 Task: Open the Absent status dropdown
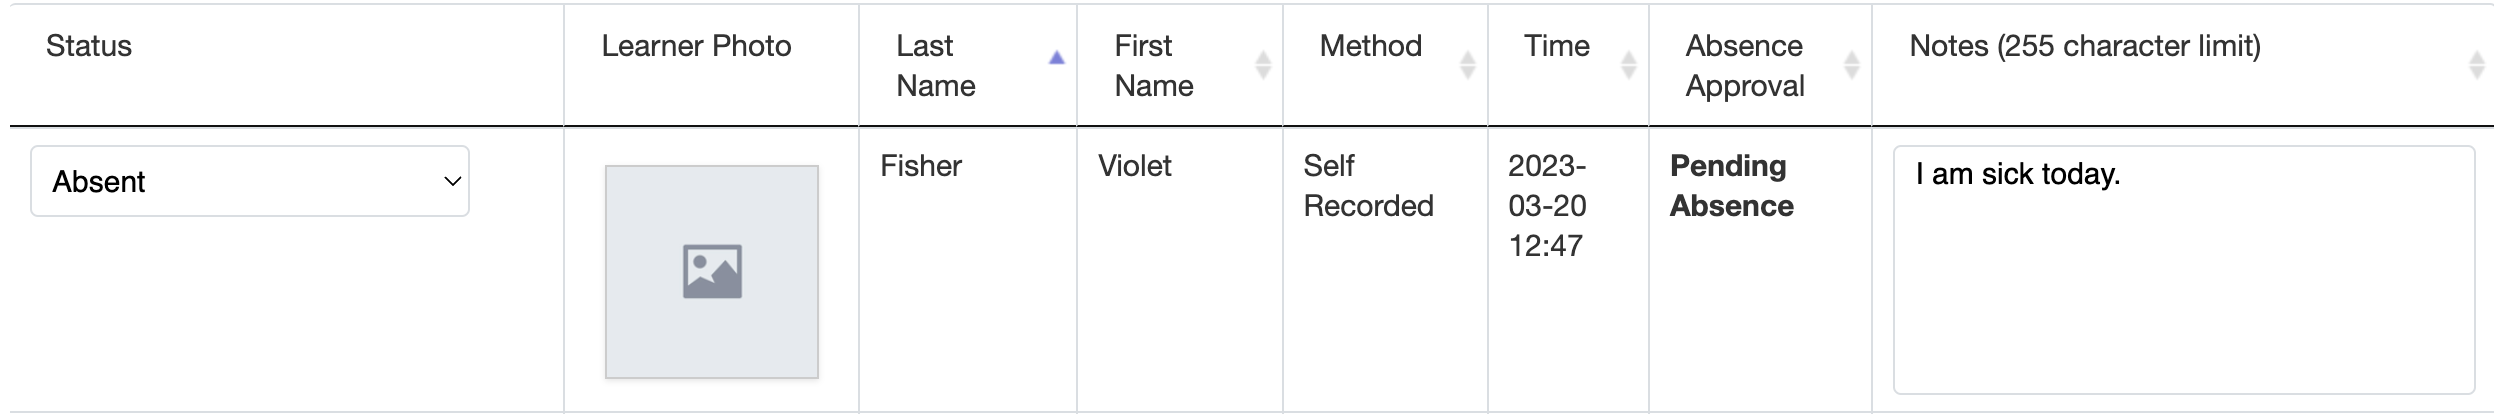coord(250,181)
